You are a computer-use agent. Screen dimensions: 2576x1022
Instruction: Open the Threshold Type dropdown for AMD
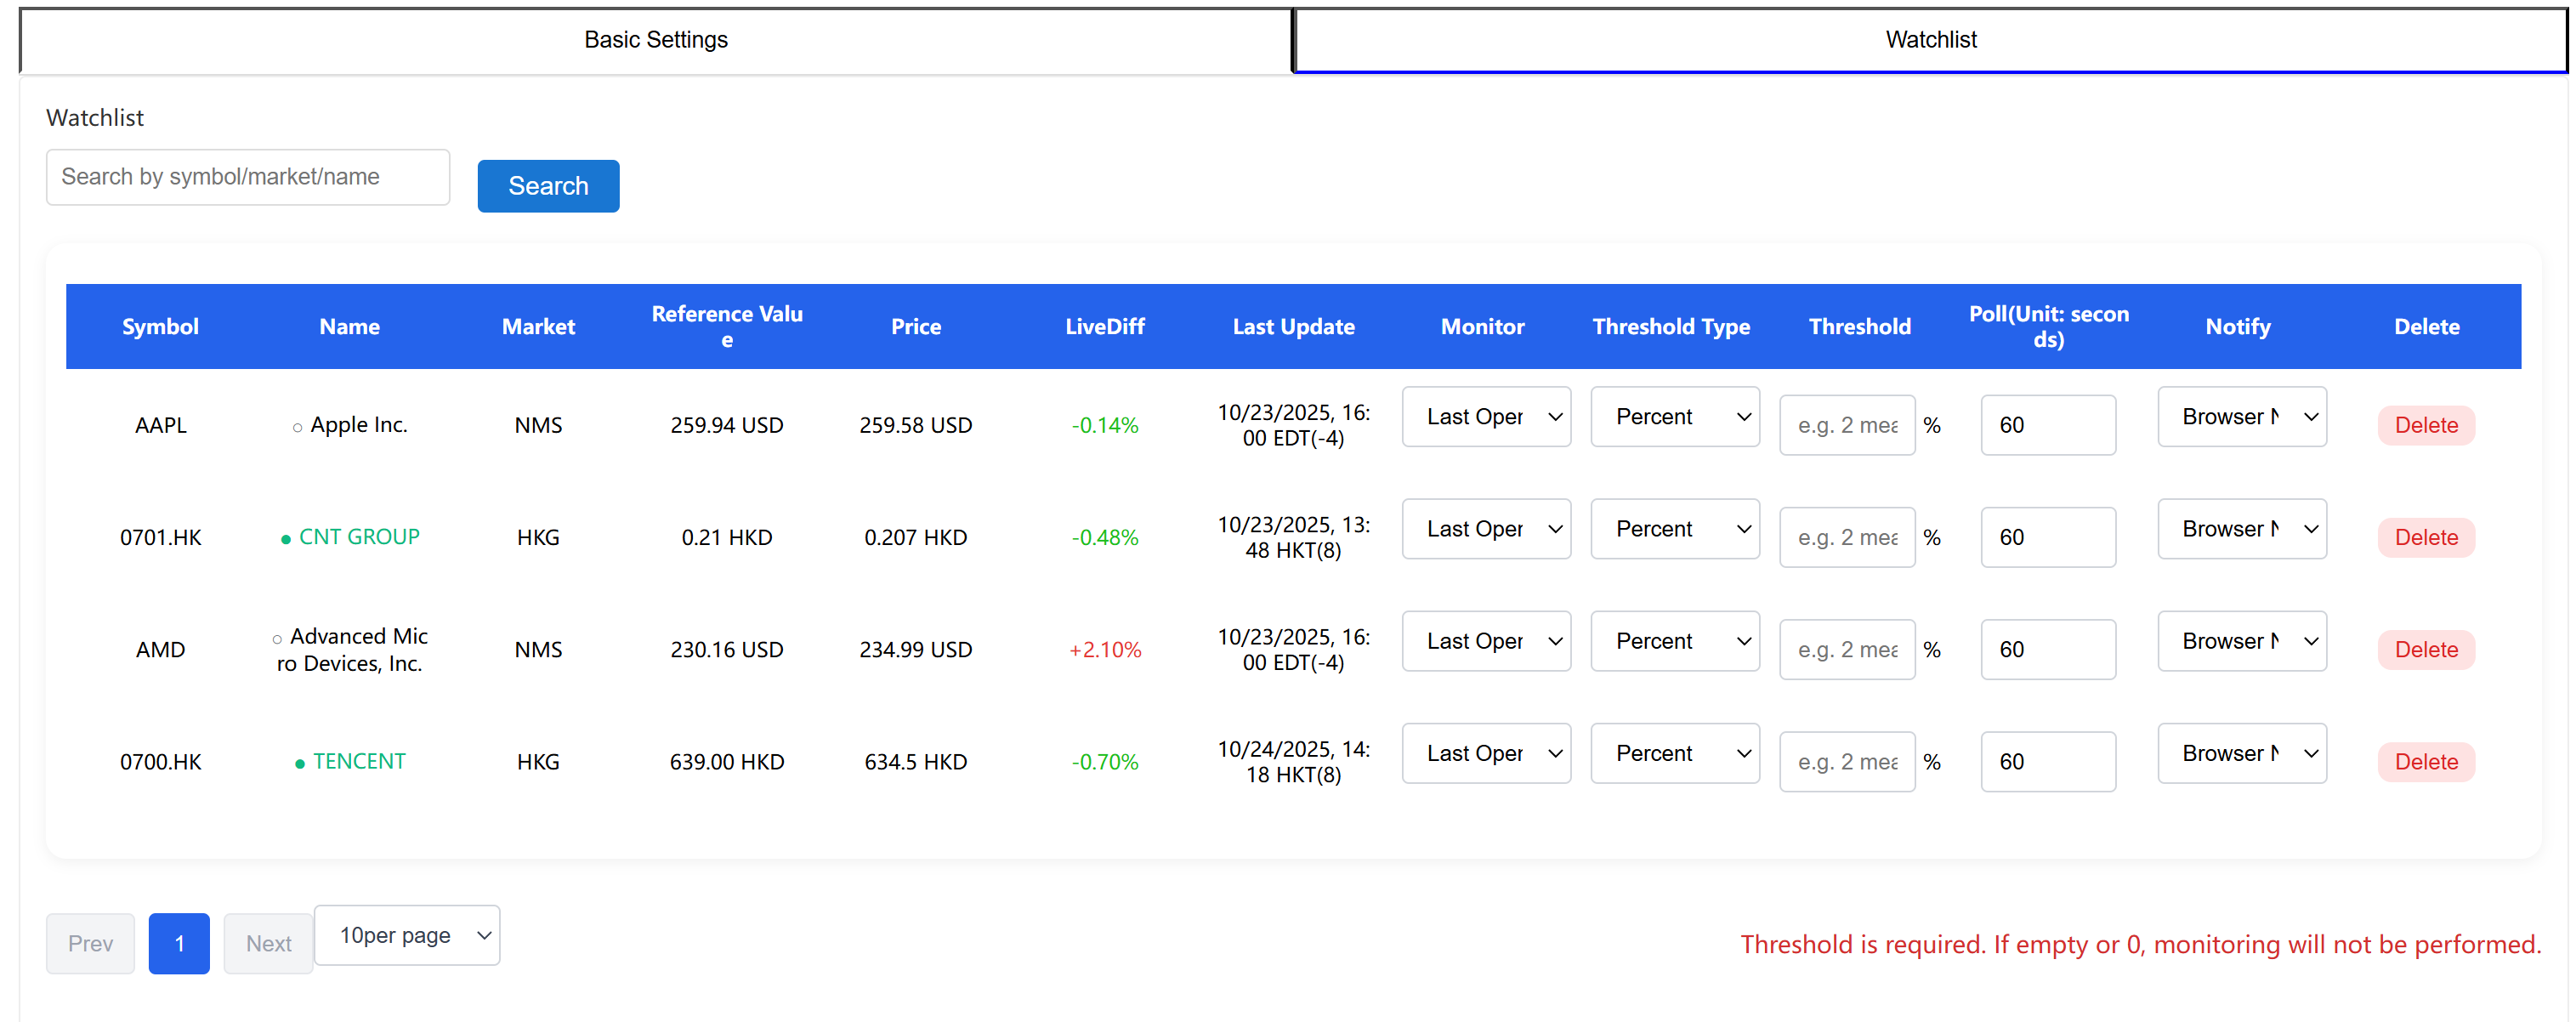(1675, 641)
